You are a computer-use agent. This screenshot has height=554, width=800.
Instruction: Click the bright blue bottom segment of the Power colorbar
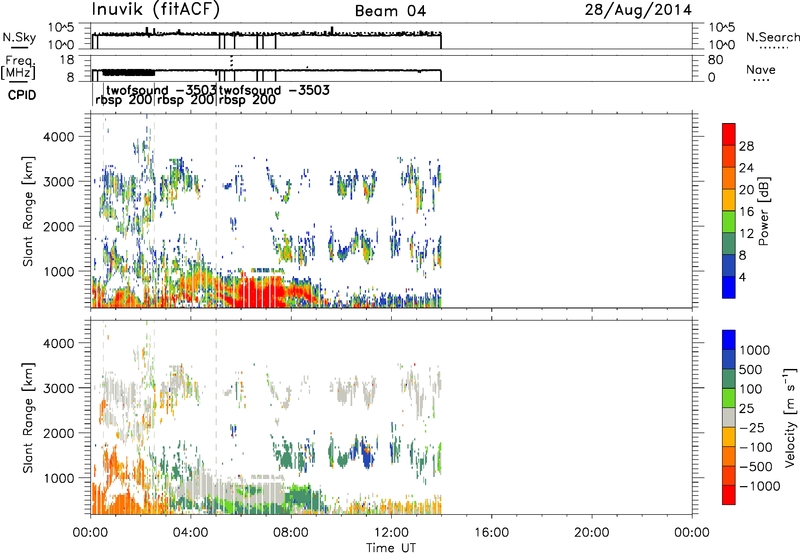pos(729,288)
